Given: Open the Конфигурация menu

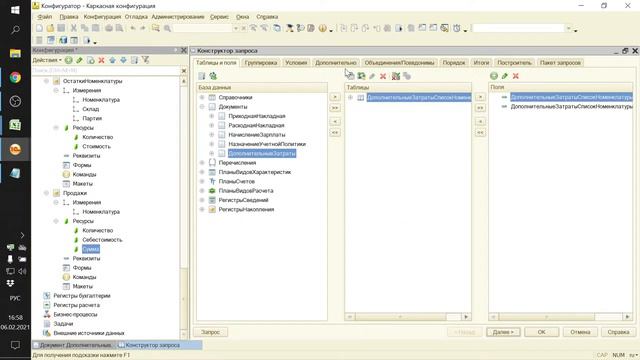Looking at the screenshot, I should point(102,17).
